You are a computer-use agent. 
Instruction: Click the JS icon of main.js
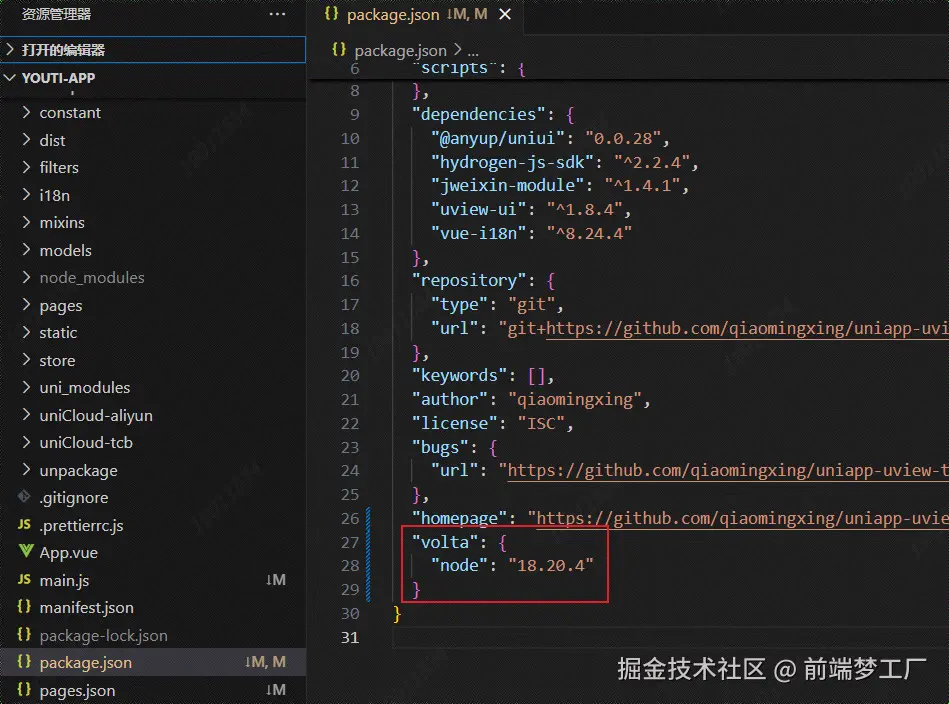coord(24,580)
